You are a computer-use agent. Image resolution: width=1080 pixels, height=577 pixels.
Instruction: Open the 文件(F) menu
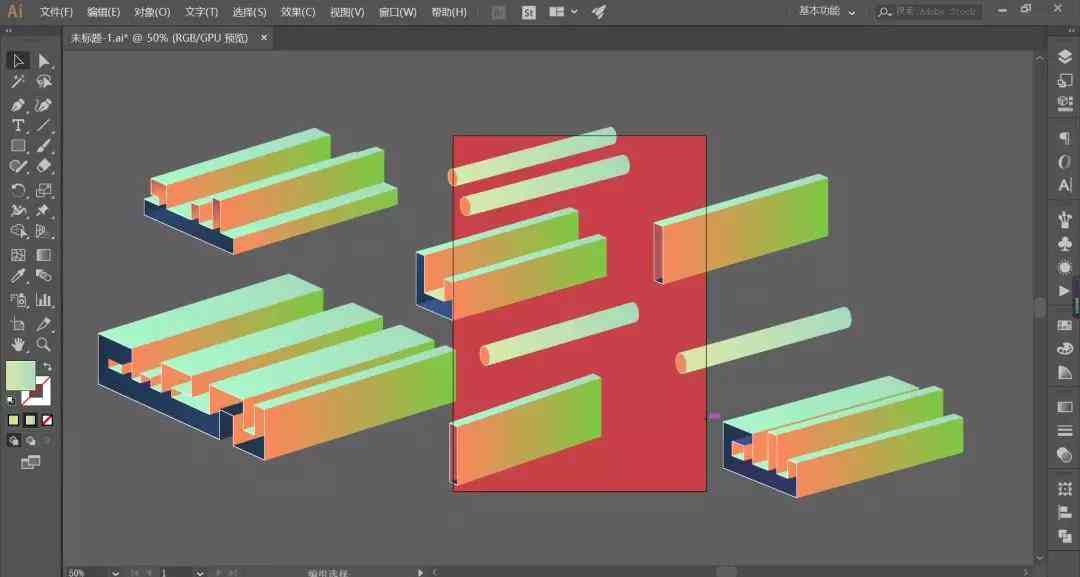point(56,12)
